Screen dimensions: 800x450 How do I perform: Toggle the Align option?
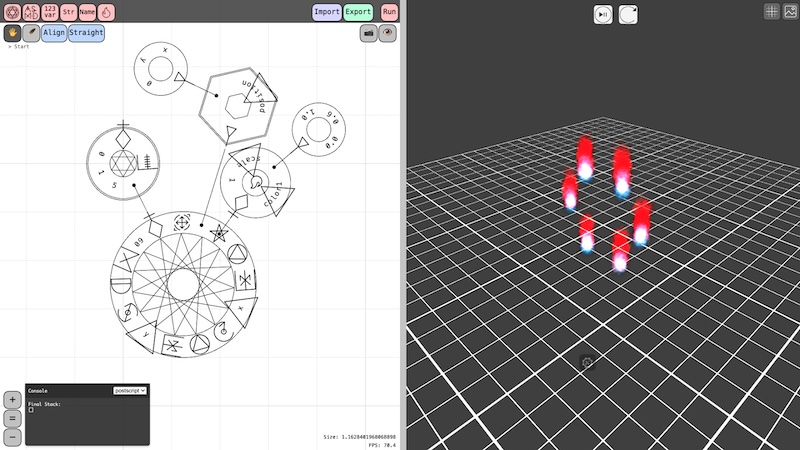54,33
